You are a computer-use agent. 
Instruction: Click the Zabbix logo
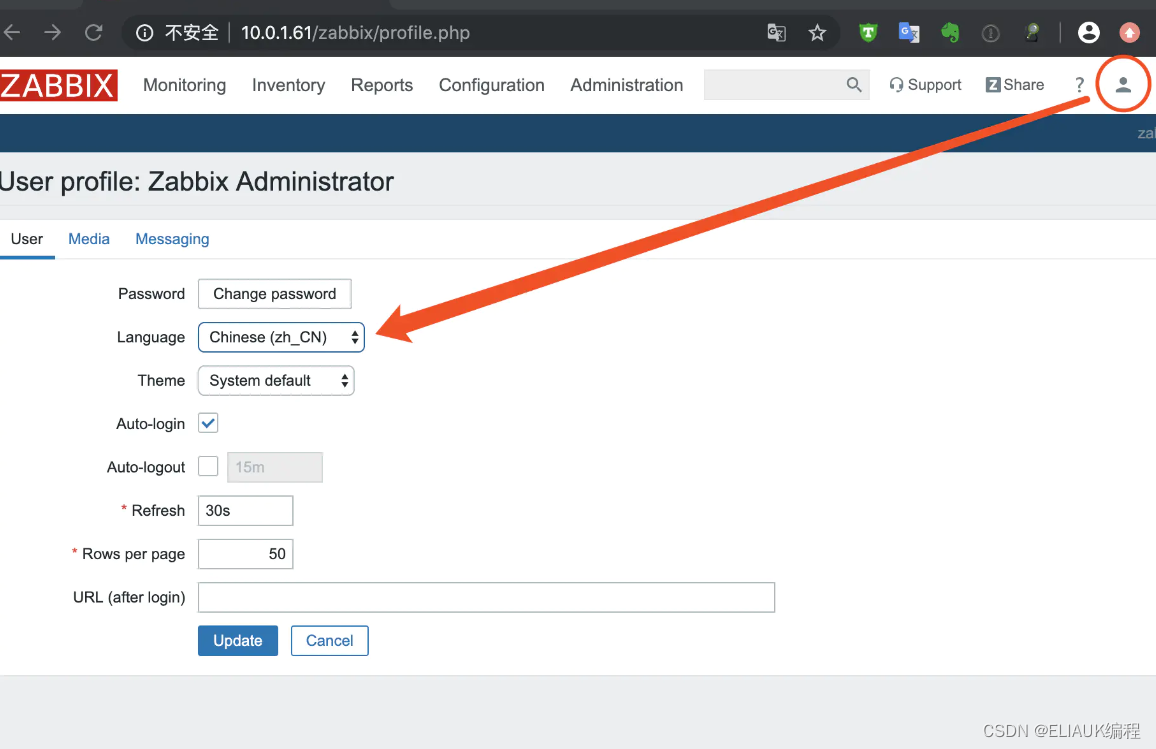(x=58, y=86)
